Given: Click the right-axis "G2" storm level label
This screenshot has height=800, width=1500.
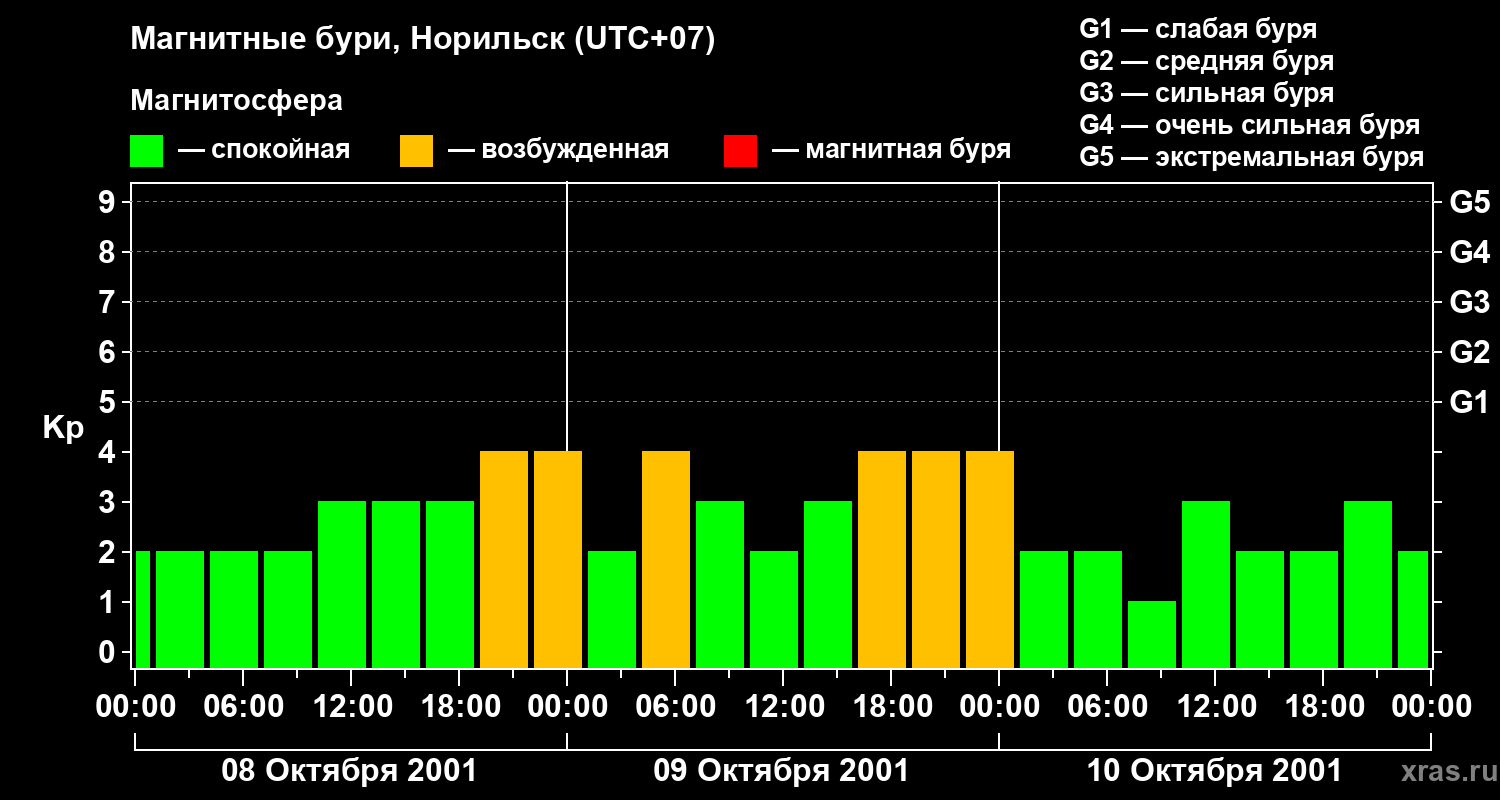Looking at the screenshot, I should pos(1469,352).
